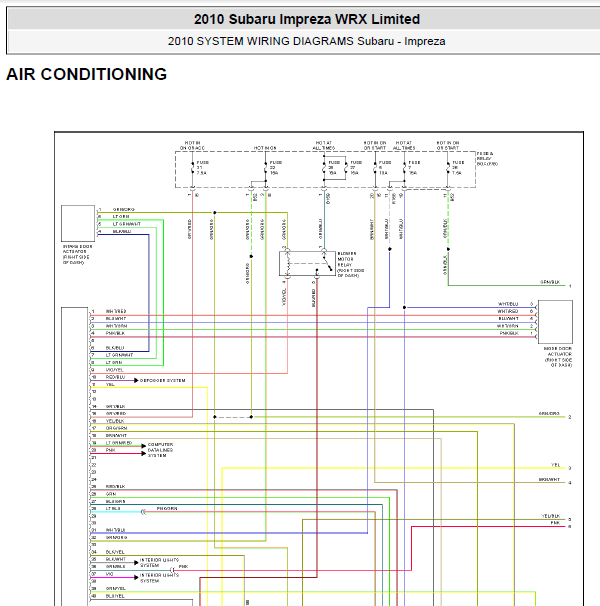Screen dimensions: 600x606
Task: Click WHT/RED pin 6 on mode door actuator
Action: pyautogui.click(x=508, y=311)
